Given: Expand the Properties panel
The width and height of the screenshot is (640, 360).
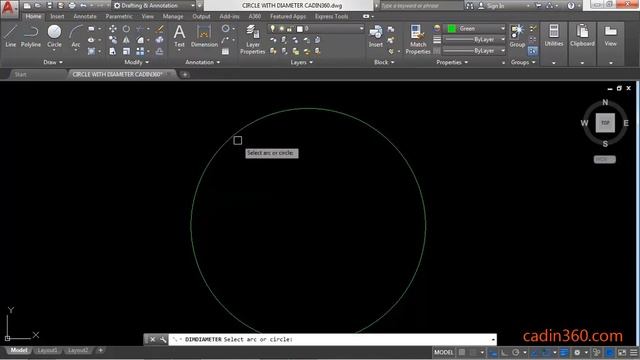Looking at the screenshot, I should click(x=452, y=62).
